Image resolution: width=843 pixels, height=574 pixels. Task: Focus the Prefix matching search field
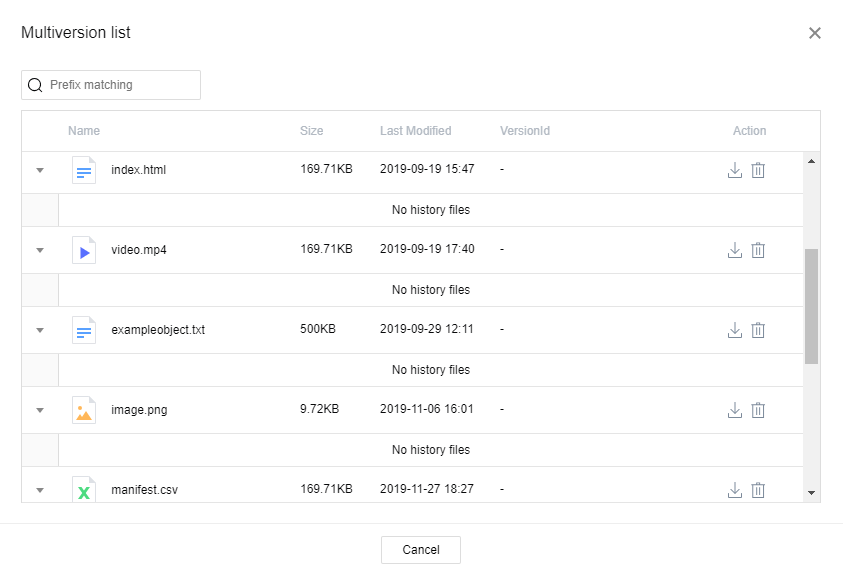click(120, 85)
